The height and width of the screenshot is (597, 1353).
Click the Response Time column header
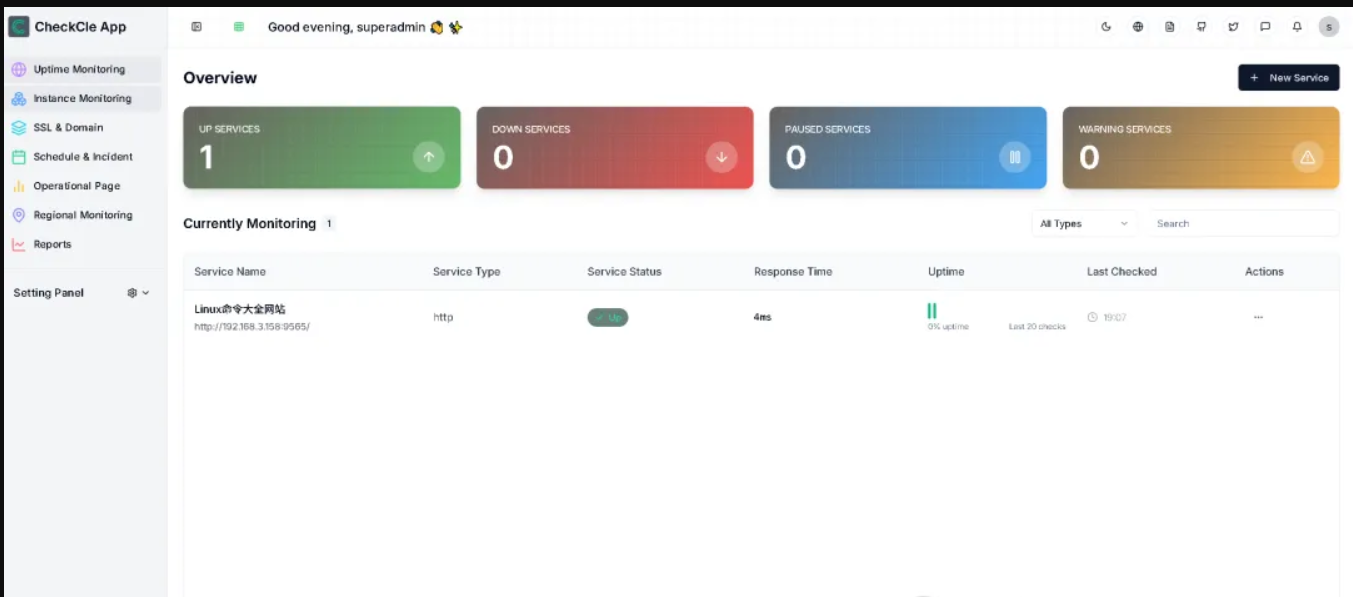pyautogui.click(x=793, y=272)
